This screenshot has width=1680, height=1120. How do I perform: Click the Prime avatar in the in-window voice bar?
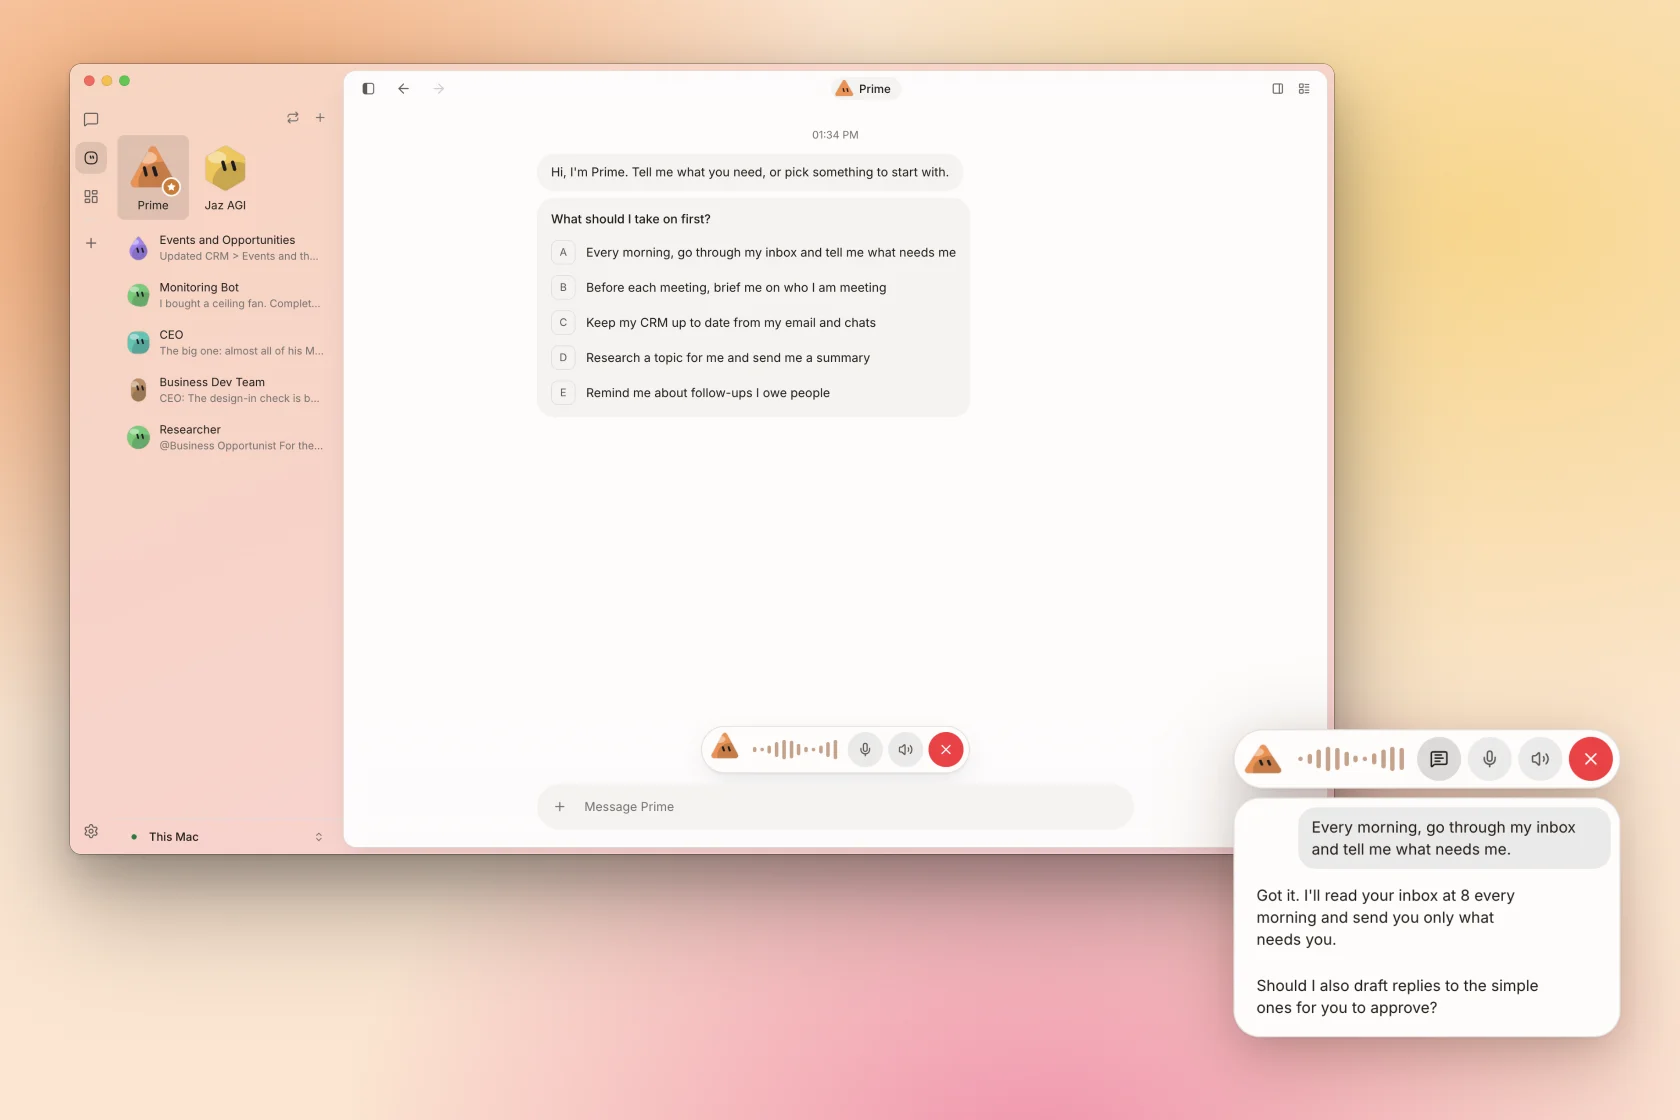tap(725, 746)
